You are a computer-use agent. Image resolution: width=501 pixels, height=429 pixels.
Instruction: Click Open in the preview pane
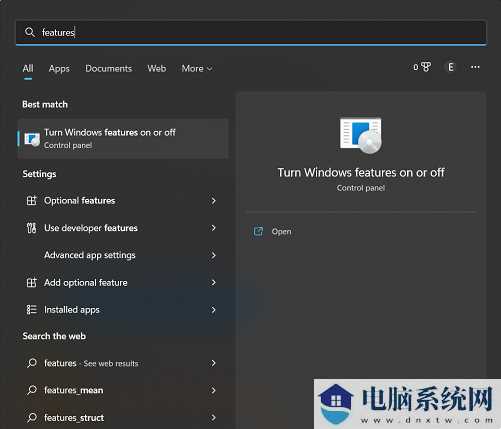281,231
